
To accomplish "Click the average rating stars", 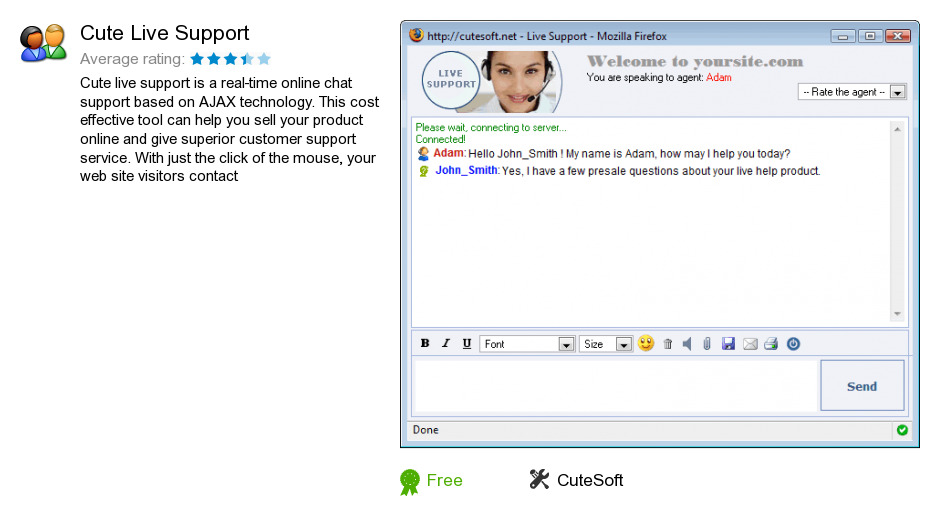I will click(231, 59).
